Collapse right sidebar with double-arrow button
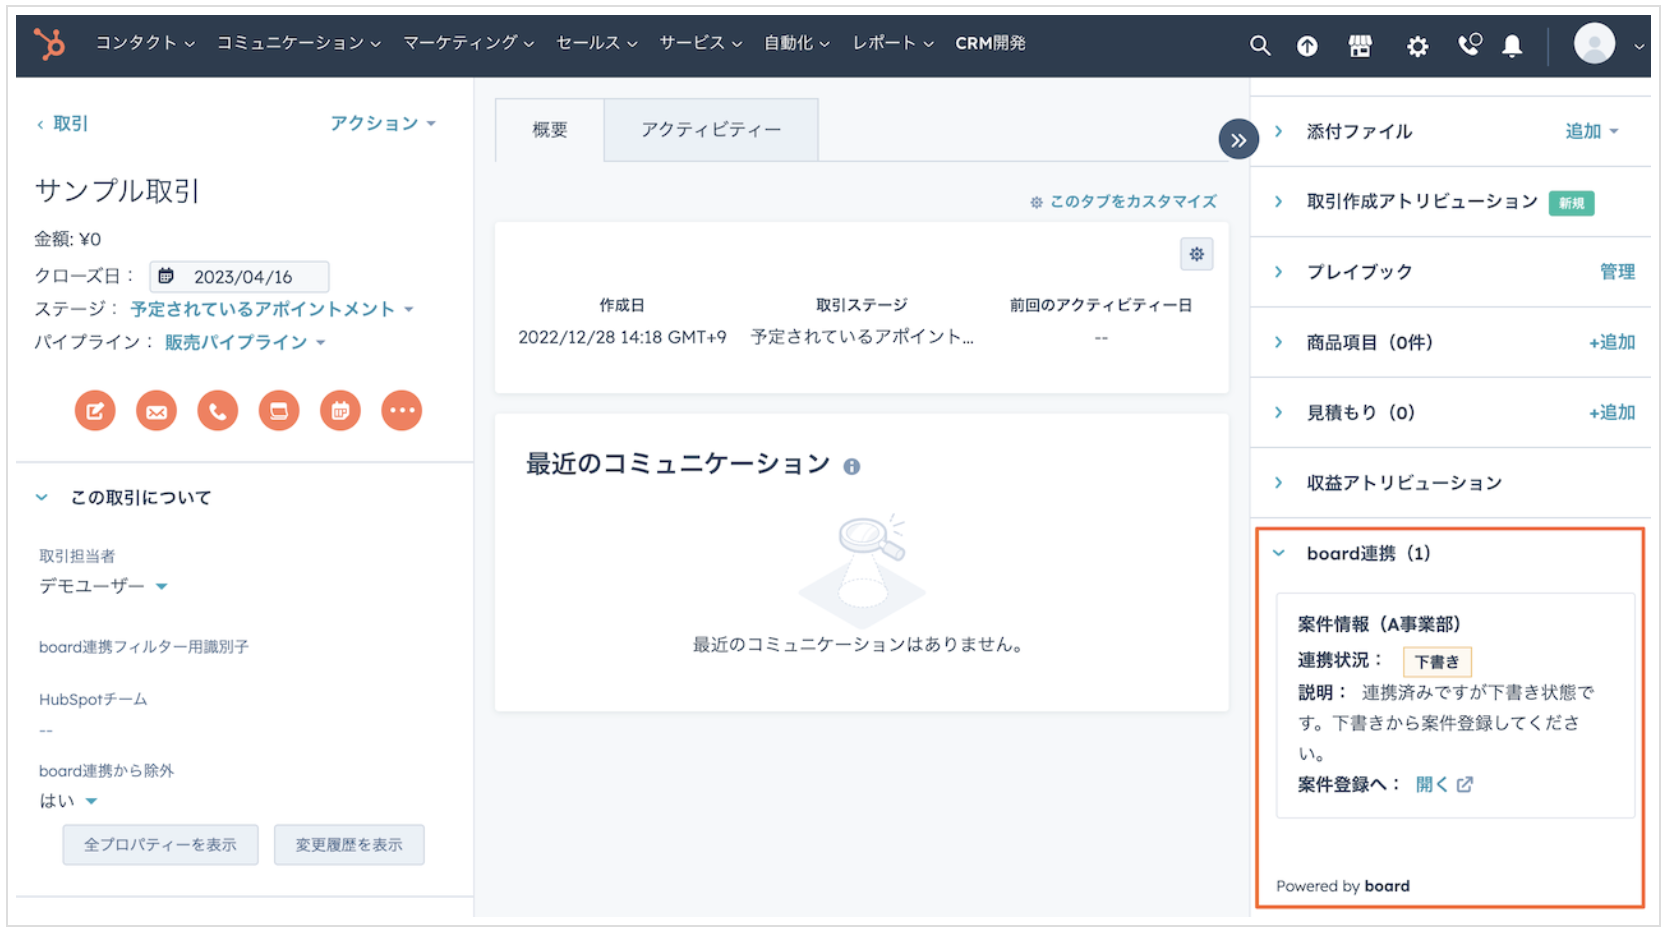The width and height of the screenshot is (1674, 940). [x=1238, y=140]
